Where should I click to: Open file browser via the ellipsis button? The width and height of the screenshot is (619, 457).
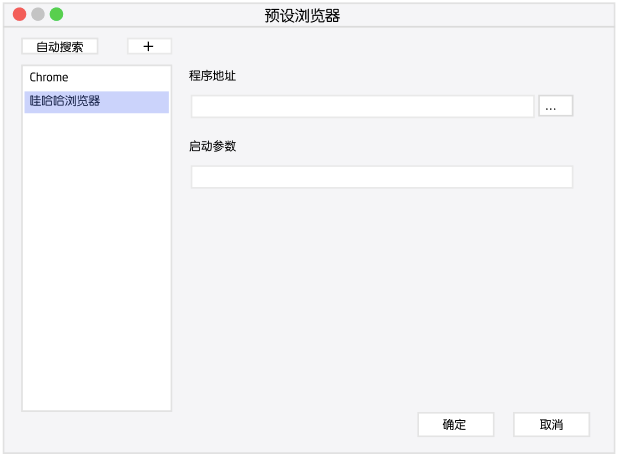click(555, 106)
